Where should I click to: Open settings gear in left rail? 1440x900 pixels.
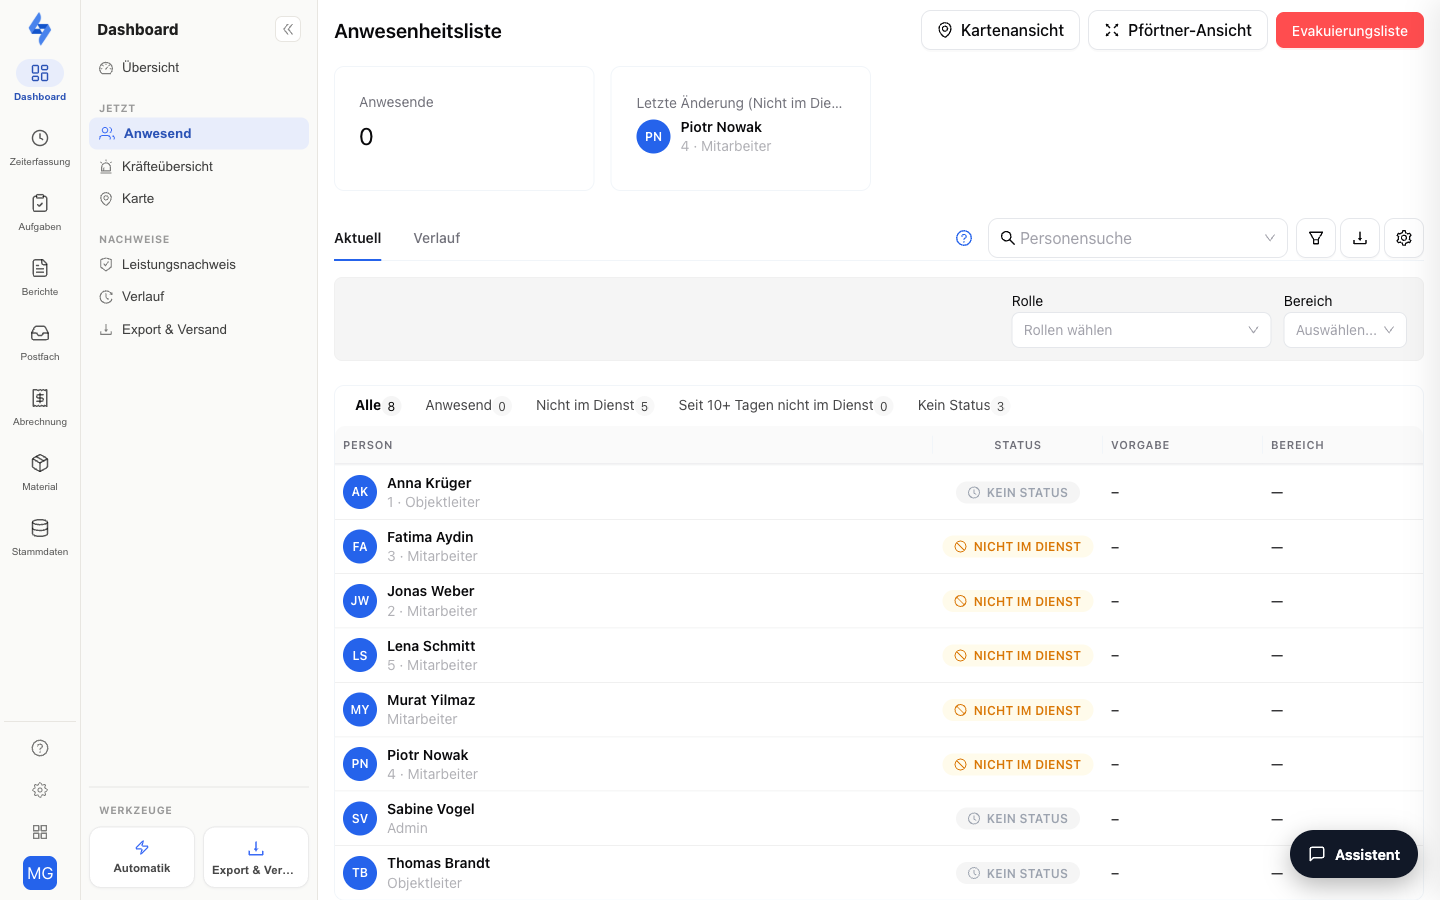tap(40, 790)
